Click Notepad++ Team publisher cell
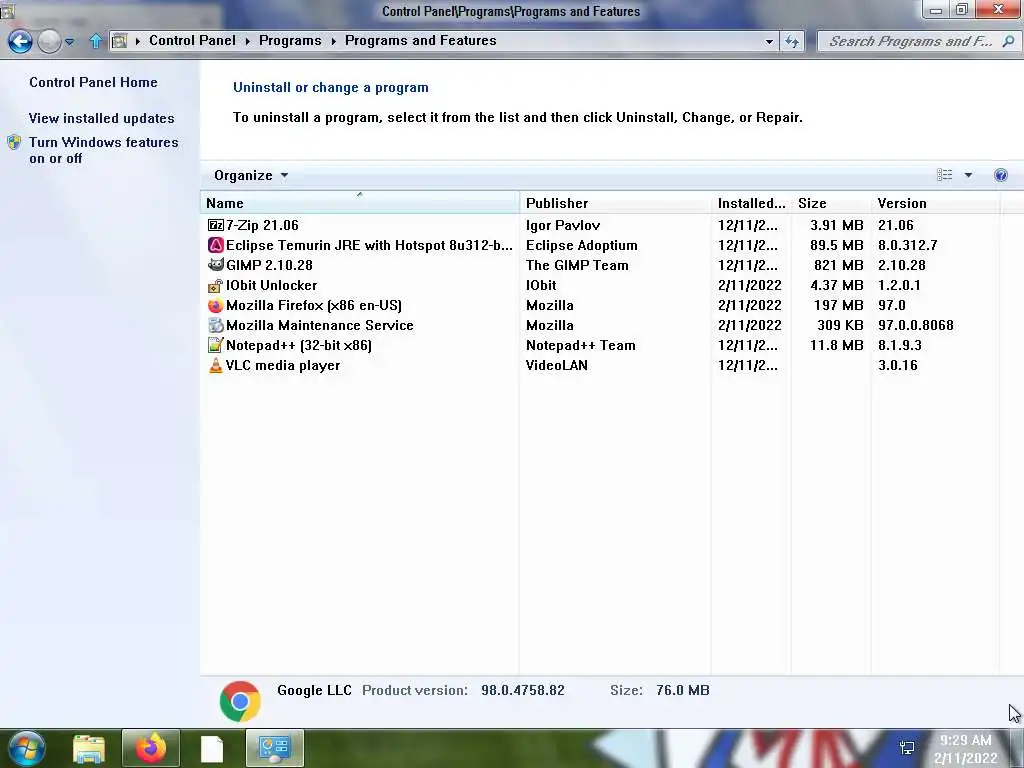The height and width of the screenshot is (768, 1024). [581, 345]
